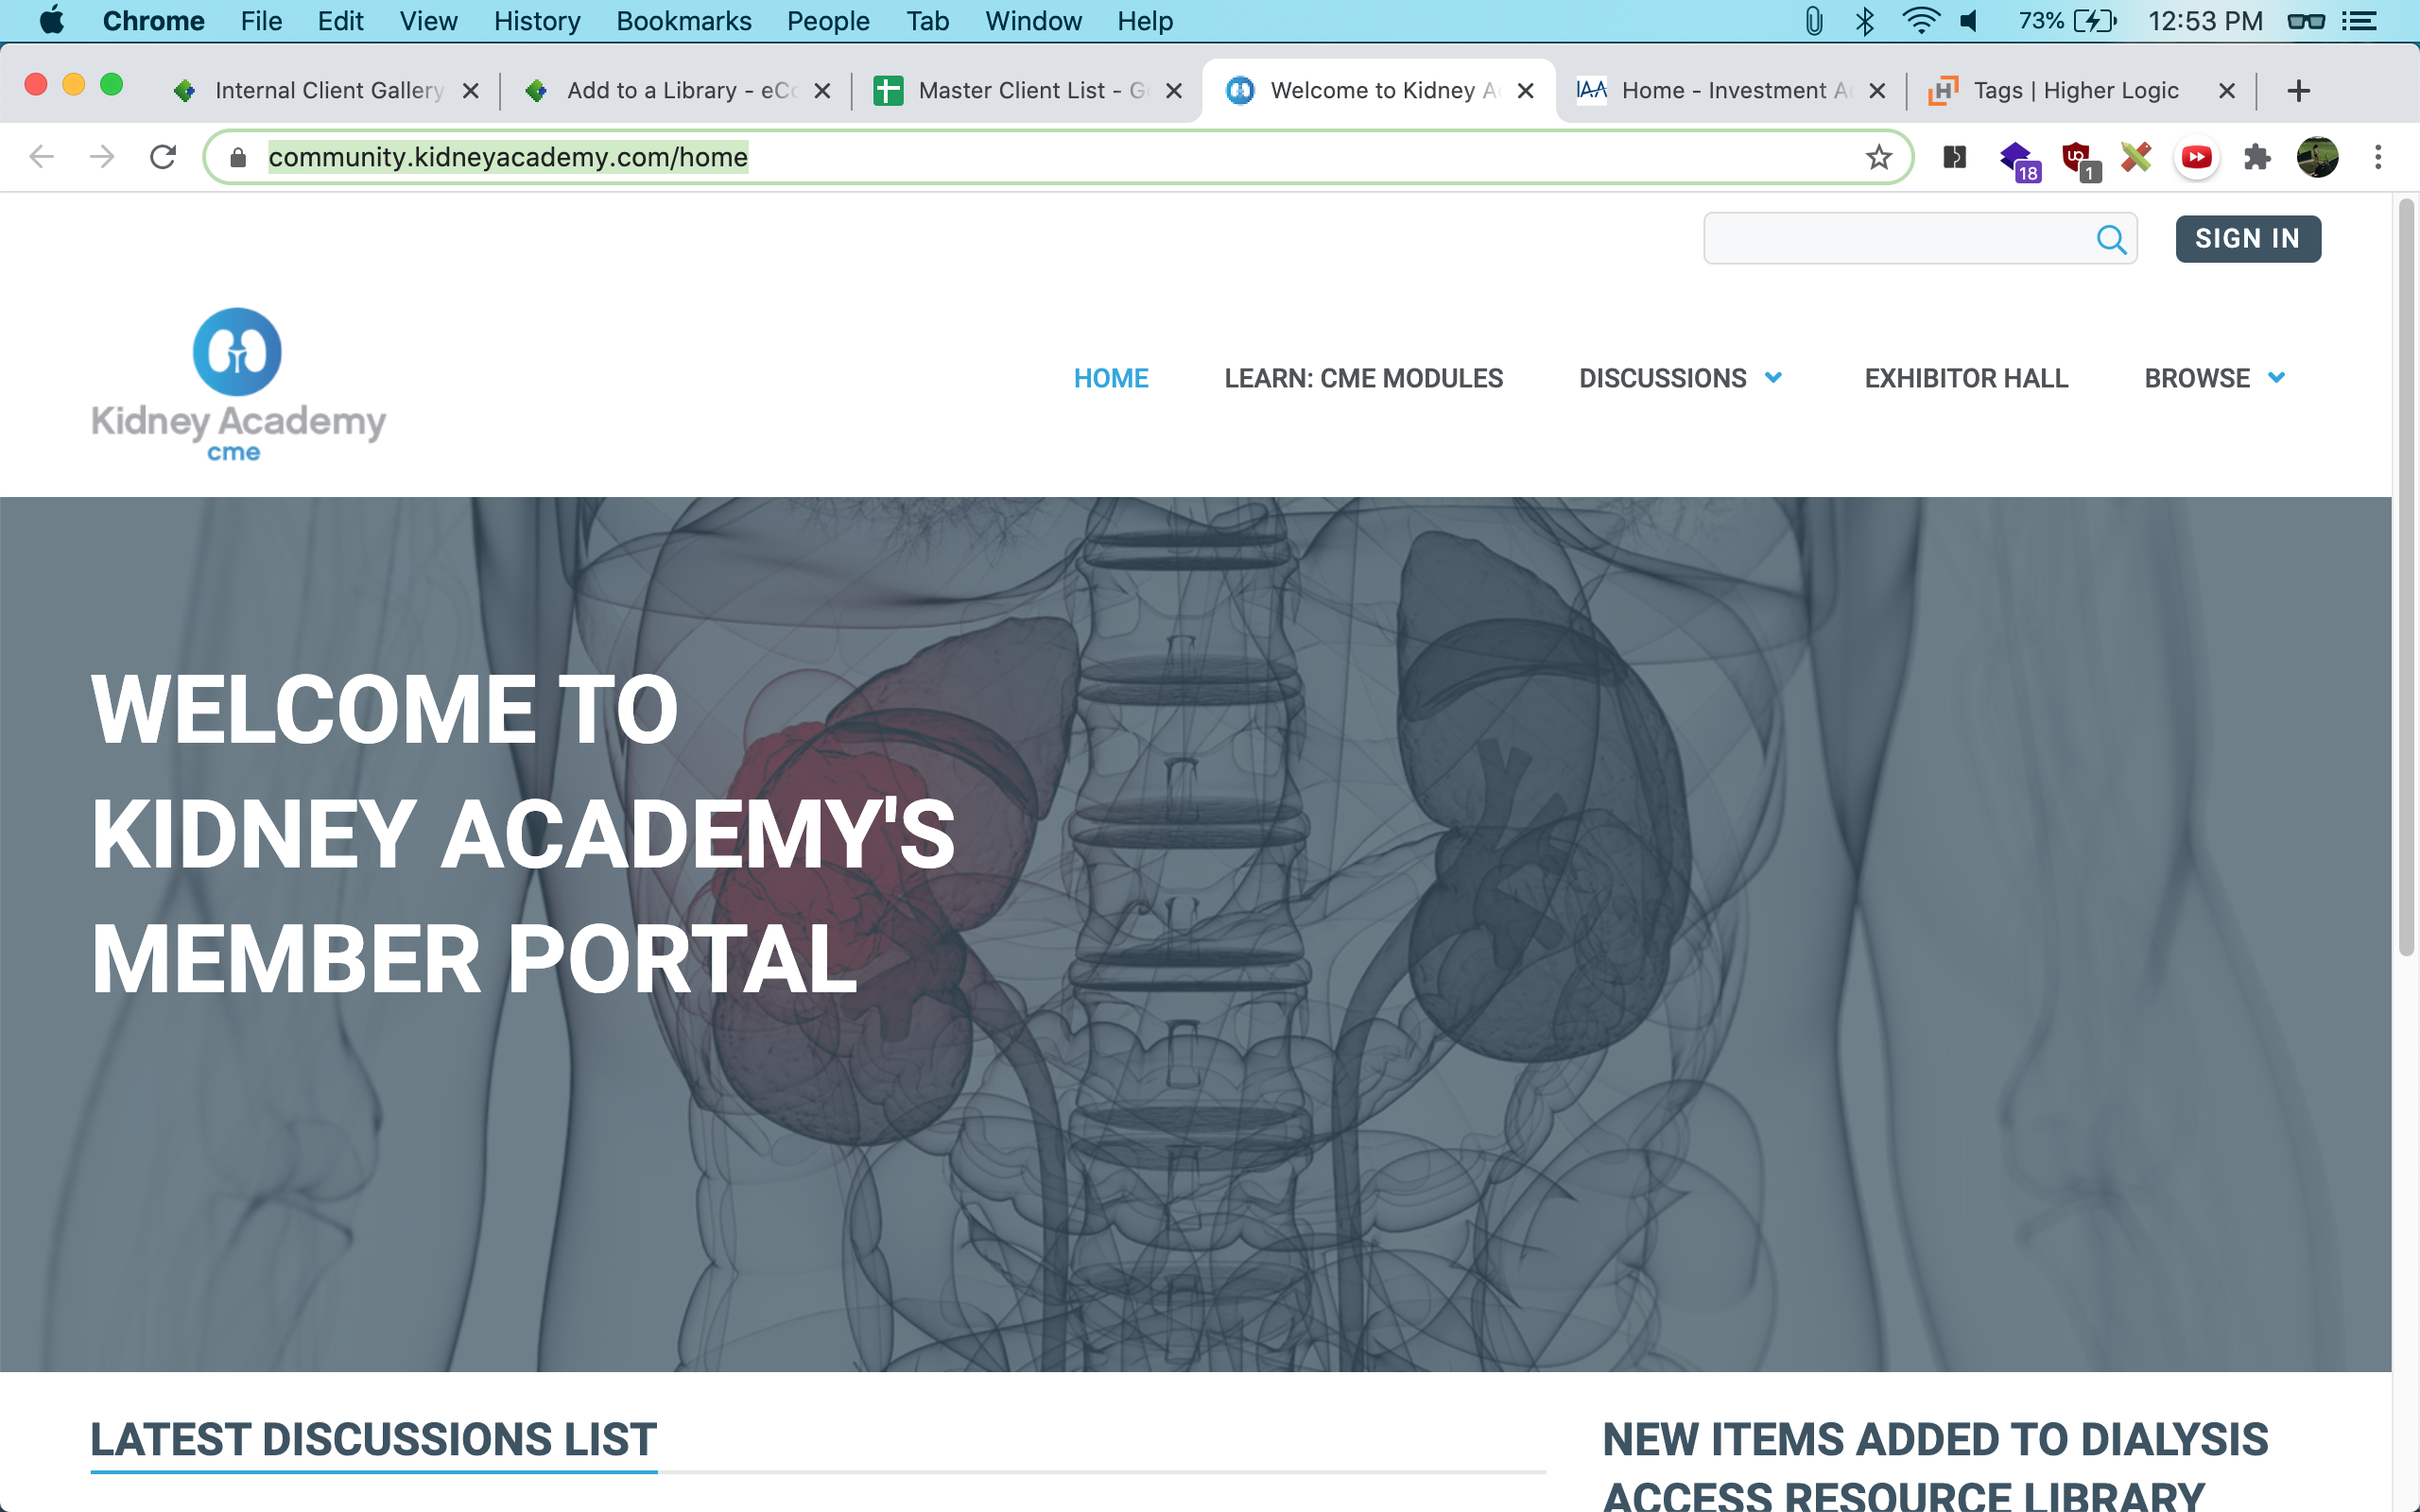Viewport: 2420px width, 1512px height.
Task: Reload the Kidney Academy page
Action: pyautogui.click(x=163, y=157)
